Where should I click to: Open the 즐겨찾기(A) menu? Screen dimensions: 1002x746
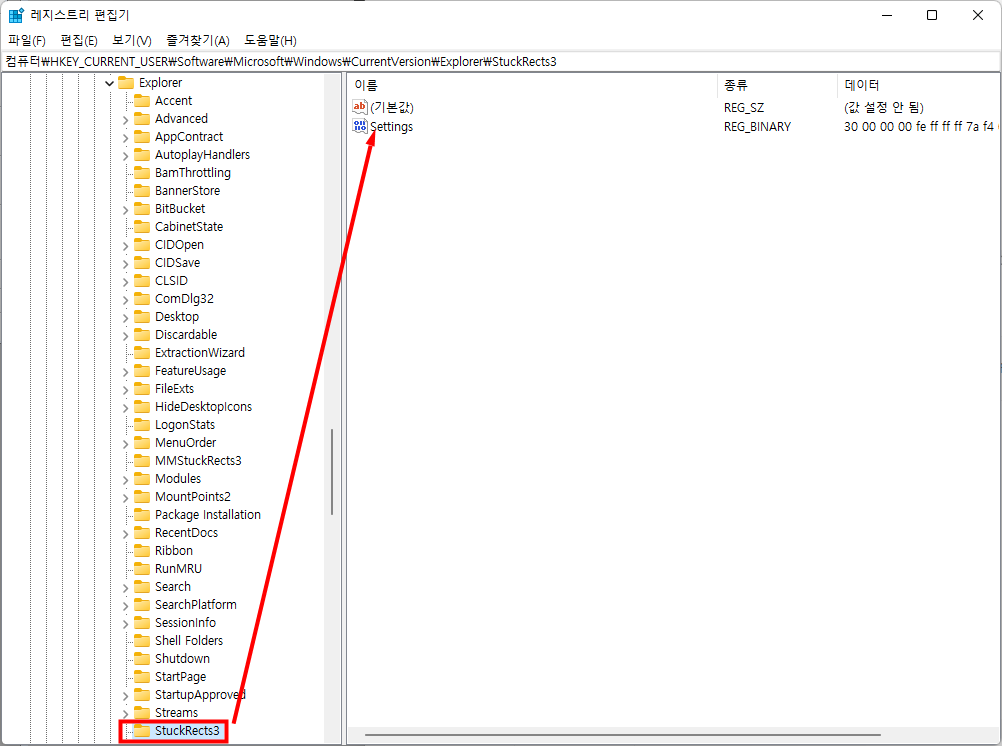click(x=197, y=40)
